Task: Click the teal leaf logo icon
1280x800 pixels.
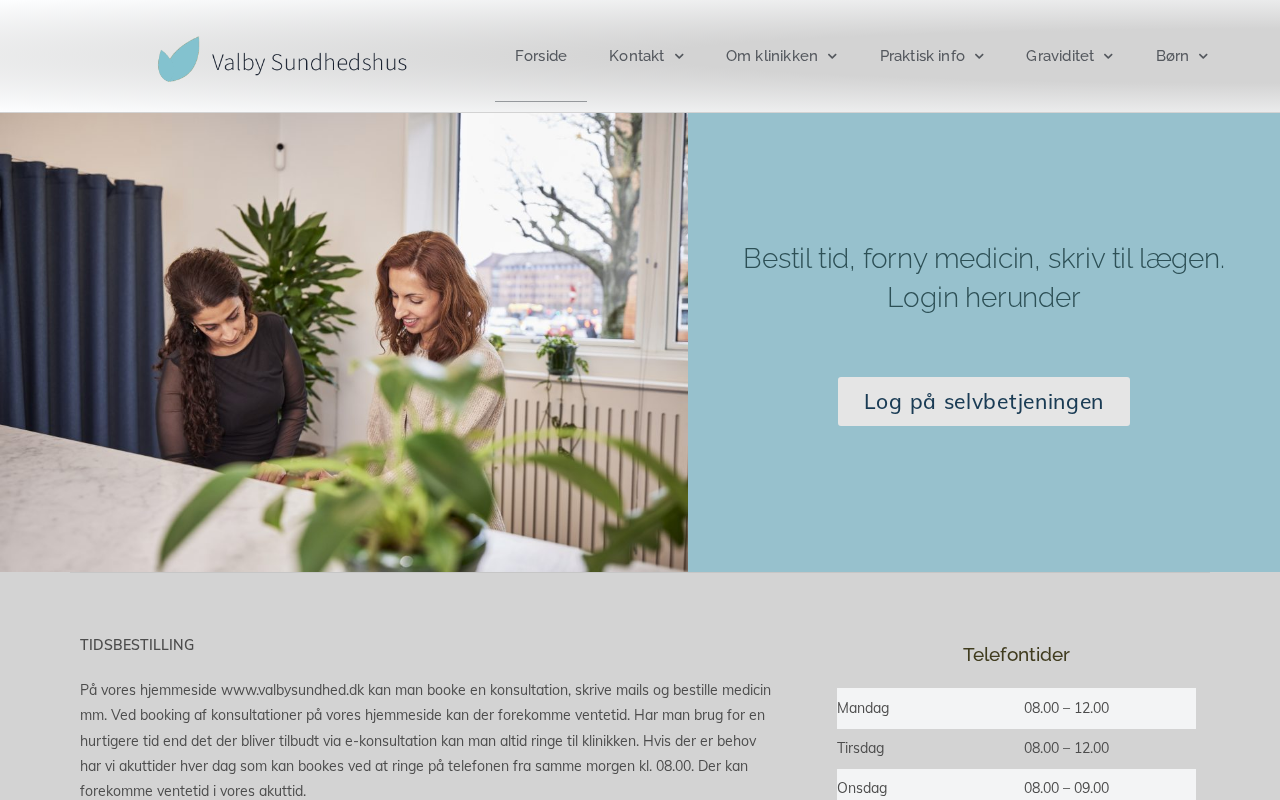Action: pos(179,59)
